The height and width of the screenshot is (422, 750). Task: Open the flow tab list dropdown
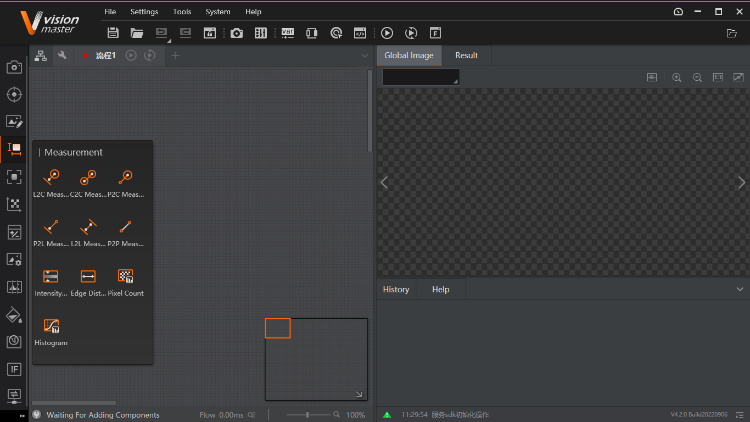coord(365,55)
